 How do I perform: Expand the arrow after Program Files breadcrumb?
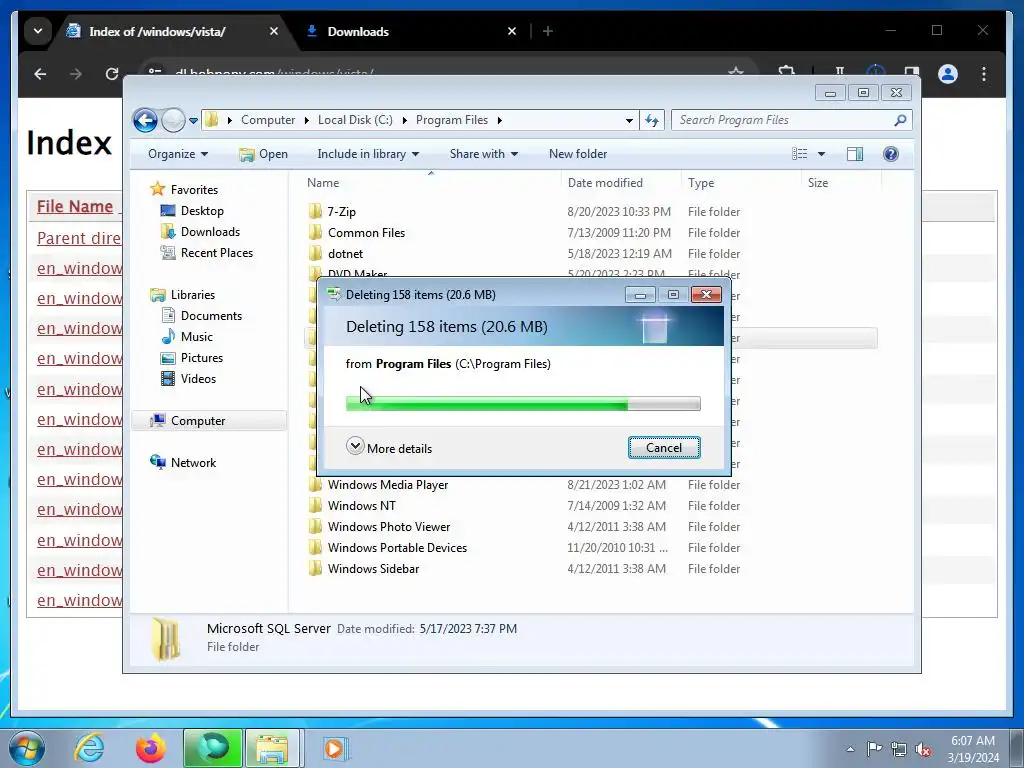(500, 120)
